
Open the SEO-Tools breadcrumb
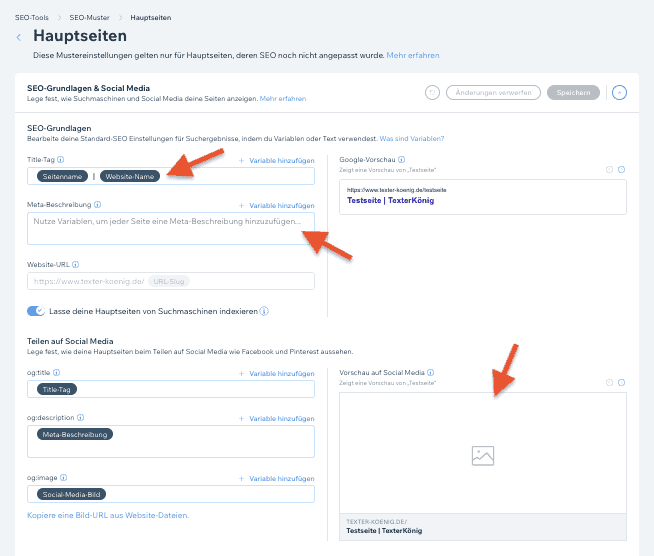[32, 18]
